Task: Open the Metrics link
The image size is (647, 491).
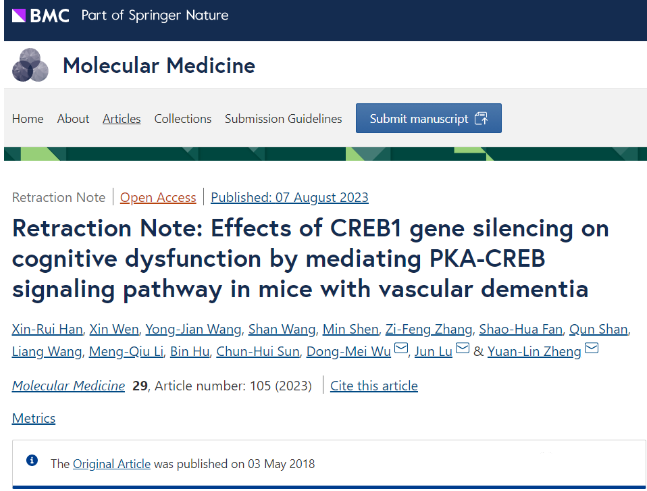Action: [x=33, y=418]
